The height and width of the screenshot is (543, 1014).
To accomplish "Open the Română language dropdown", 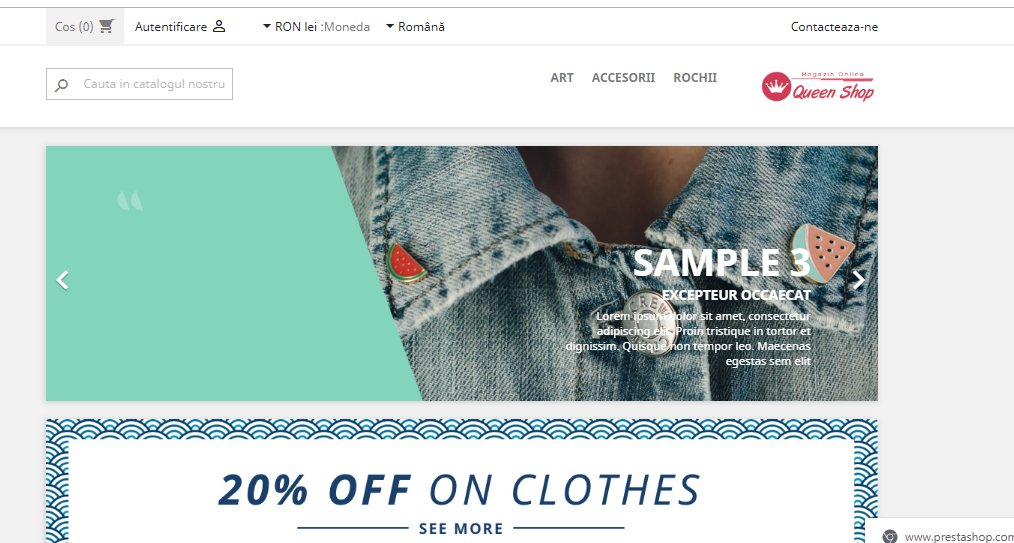I will click(415, 27).
